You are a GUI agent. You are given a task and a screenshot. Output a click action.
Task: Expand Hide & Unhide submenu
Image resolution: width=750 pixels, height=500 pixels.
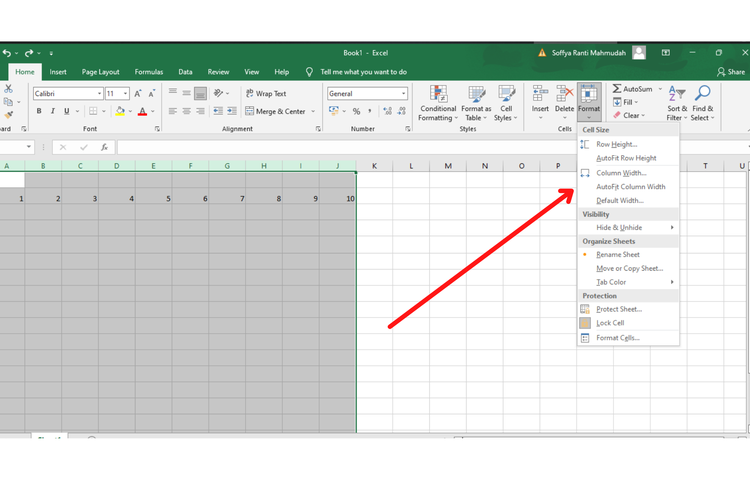click(x=628, y=227)
